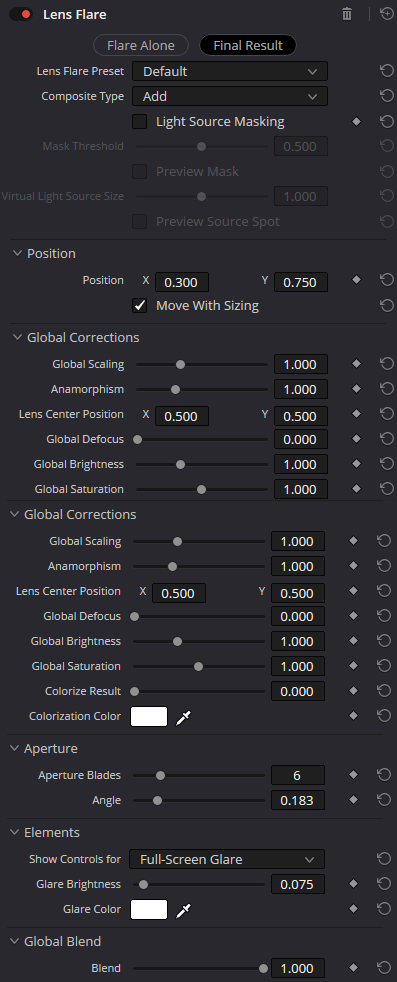Reset the Mask Threshold value
The width and height of the screenshot is (397, 982).
pyautogui.click(x=386, y=146)
